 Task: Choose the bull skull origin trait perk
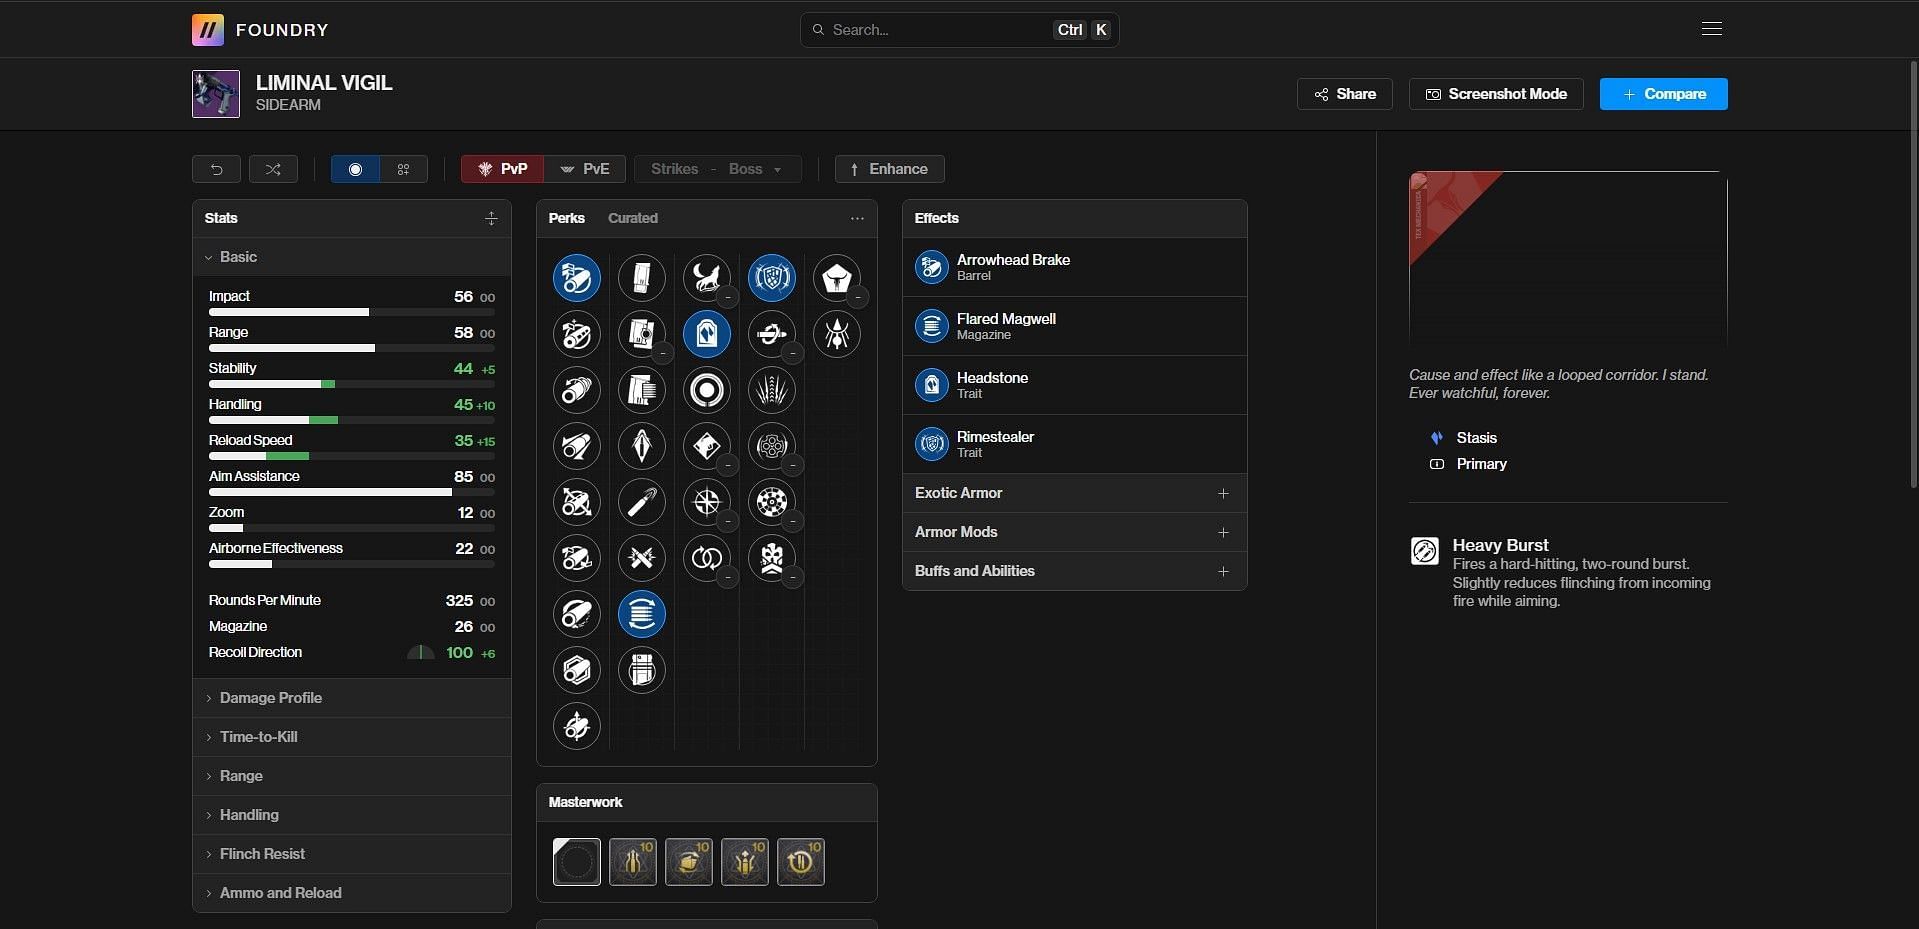pyautogui.click(x=837, y=278)
